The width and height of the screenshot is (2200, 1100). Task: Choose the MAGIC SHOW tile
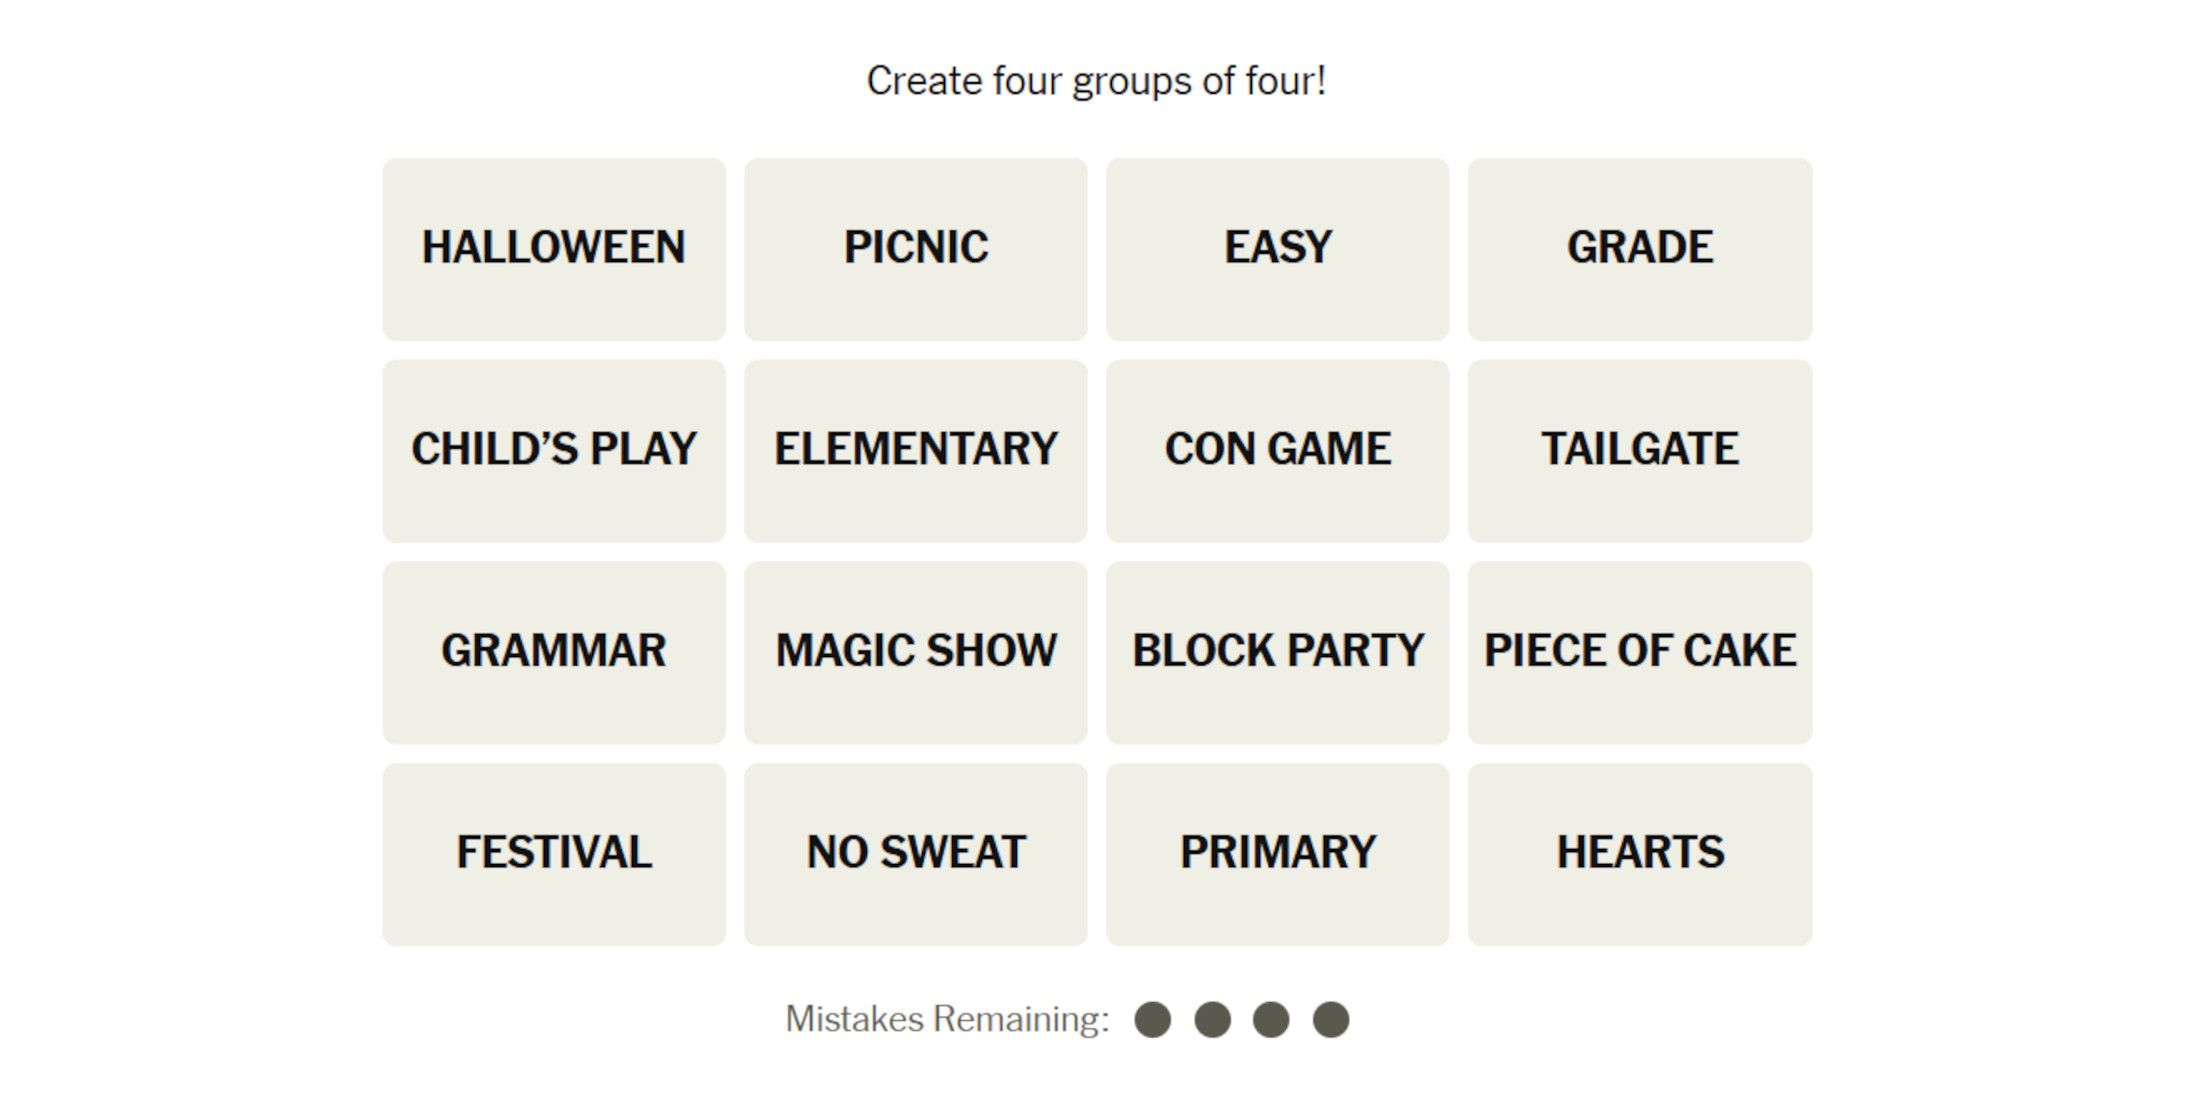point(916,652)
